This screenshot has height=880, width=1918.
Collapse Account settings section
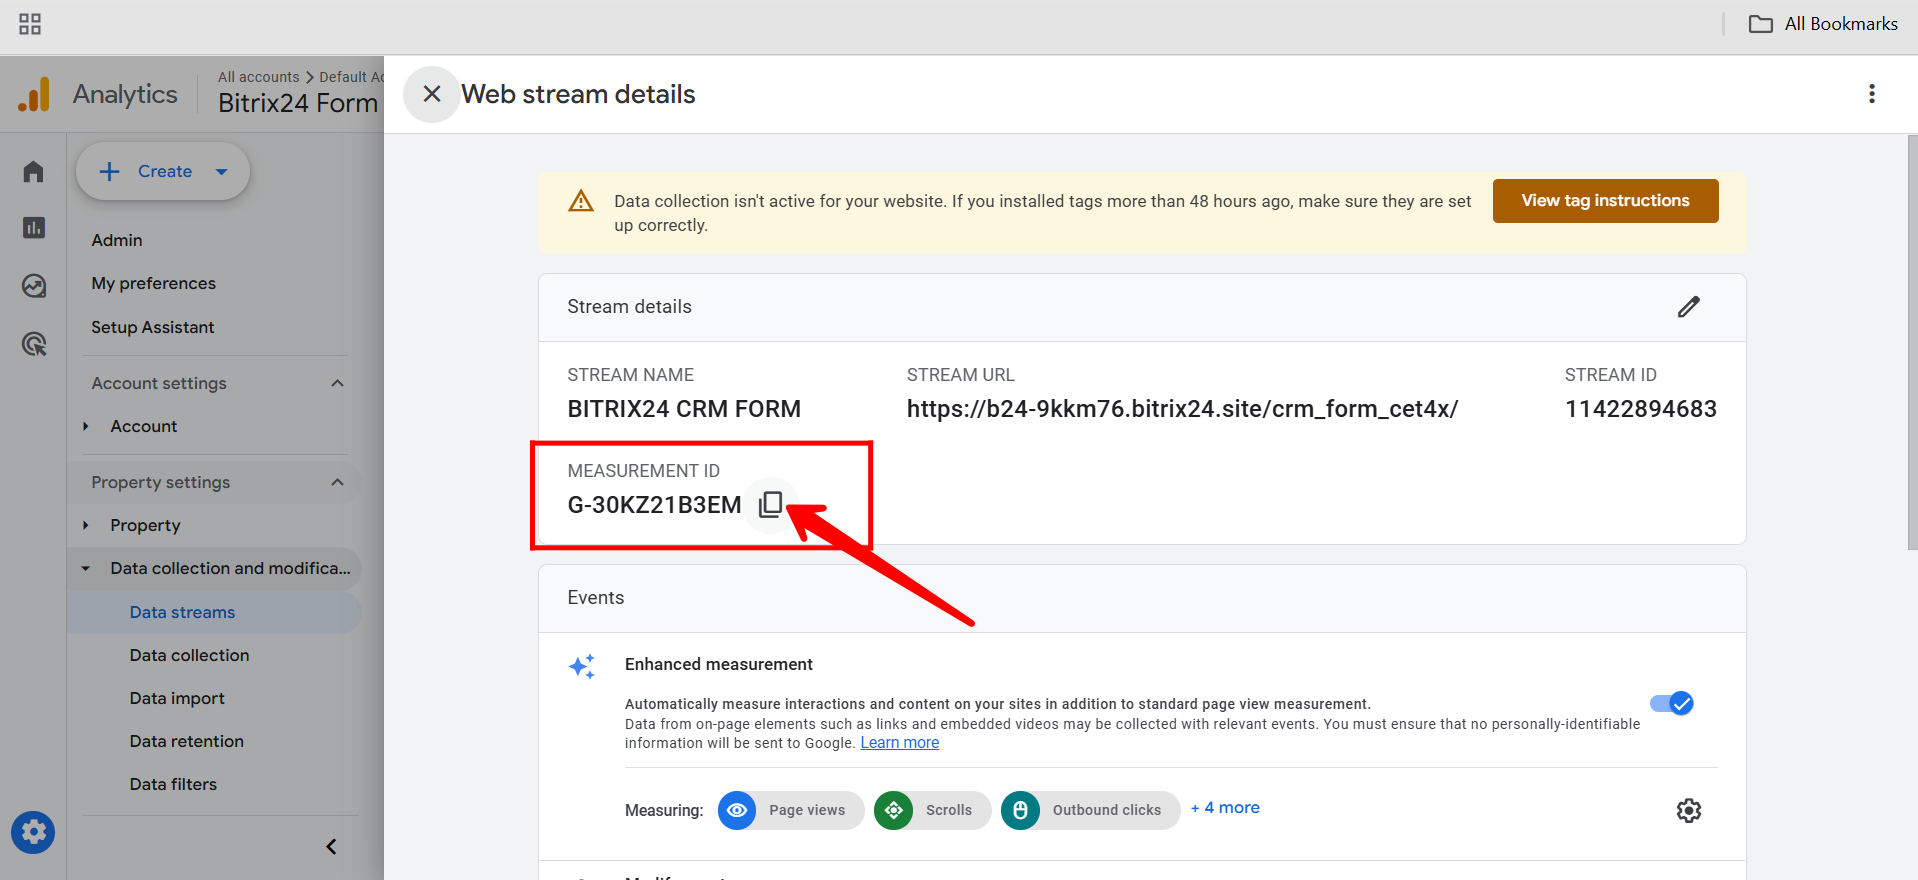(337, 384)
